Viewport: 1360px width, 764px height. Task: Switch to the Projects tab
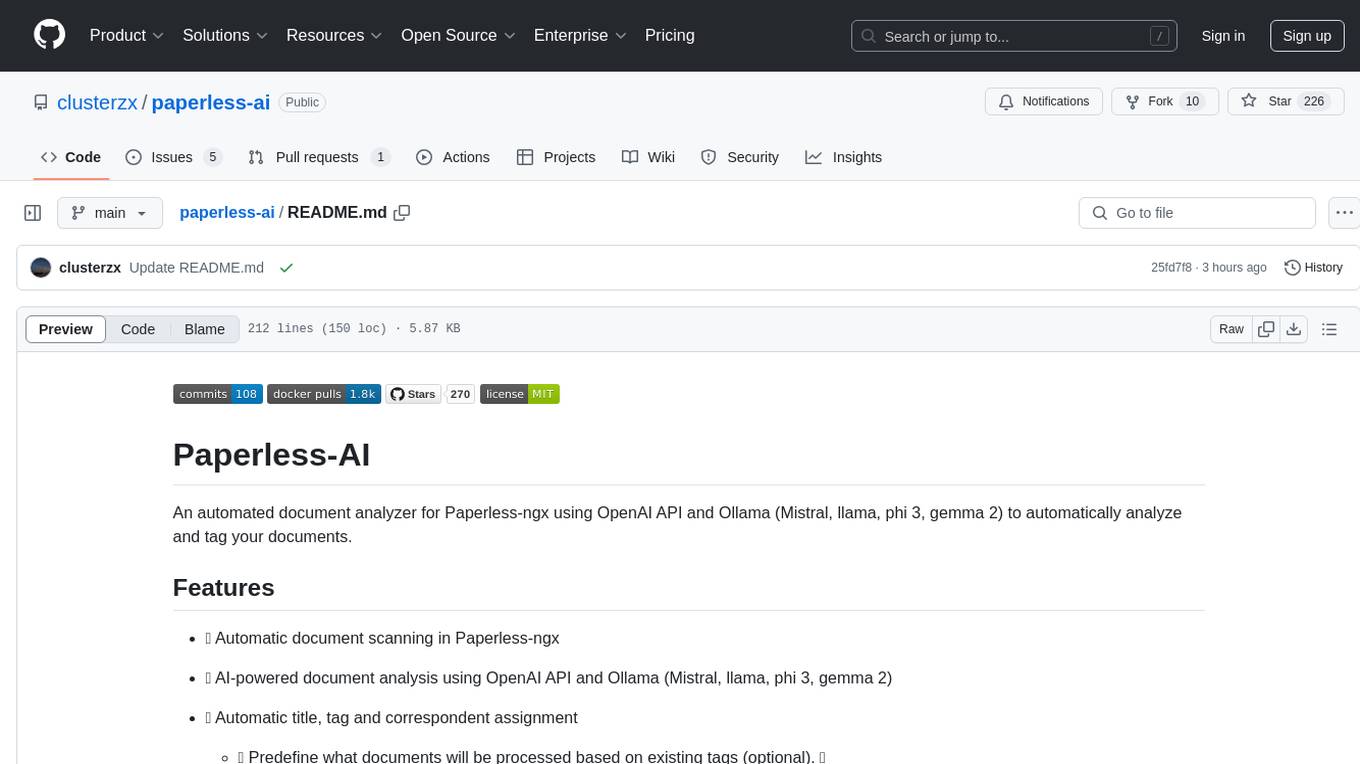coord(556,157)
